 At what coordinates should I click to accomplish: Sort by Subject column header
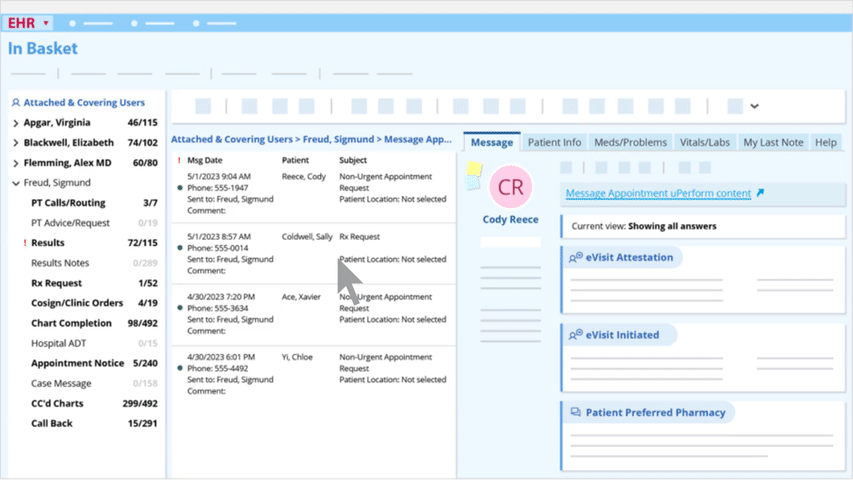[x=353, y=160]
